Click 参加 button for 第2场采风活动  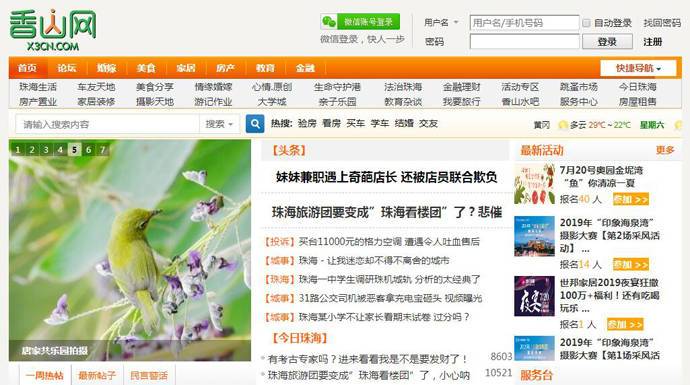631,265
